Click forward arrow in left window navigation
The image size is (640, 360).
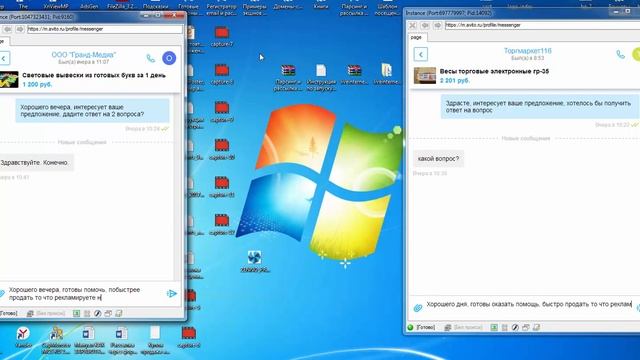click(x=20, y=29)
